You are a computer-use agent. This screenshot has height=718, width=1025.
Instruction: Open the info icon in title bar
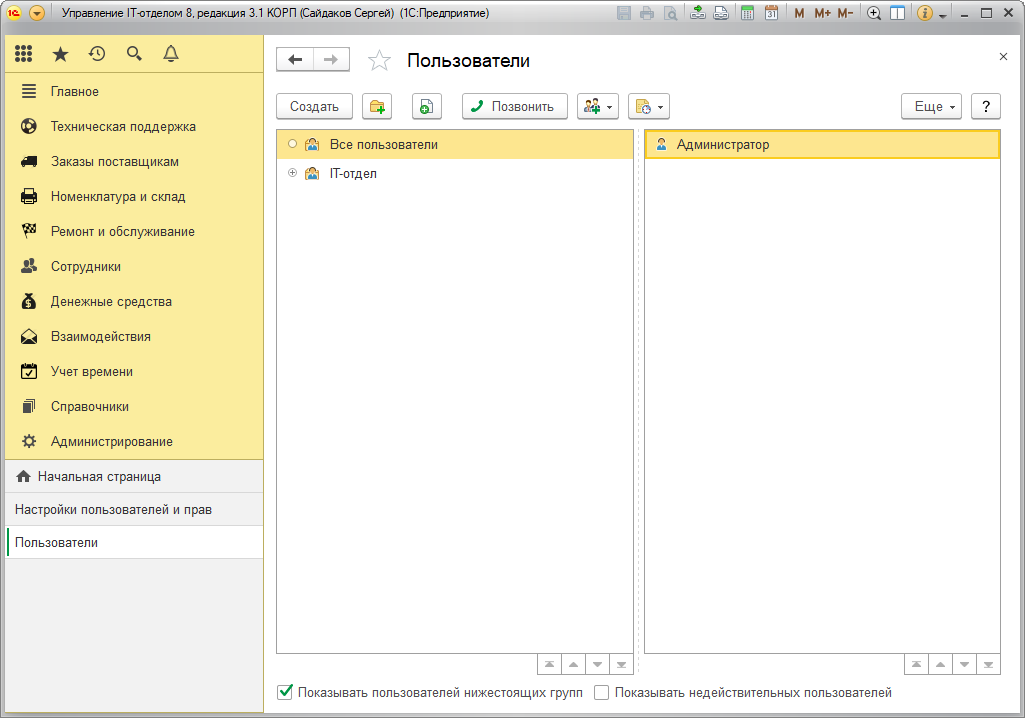[924, 13]
